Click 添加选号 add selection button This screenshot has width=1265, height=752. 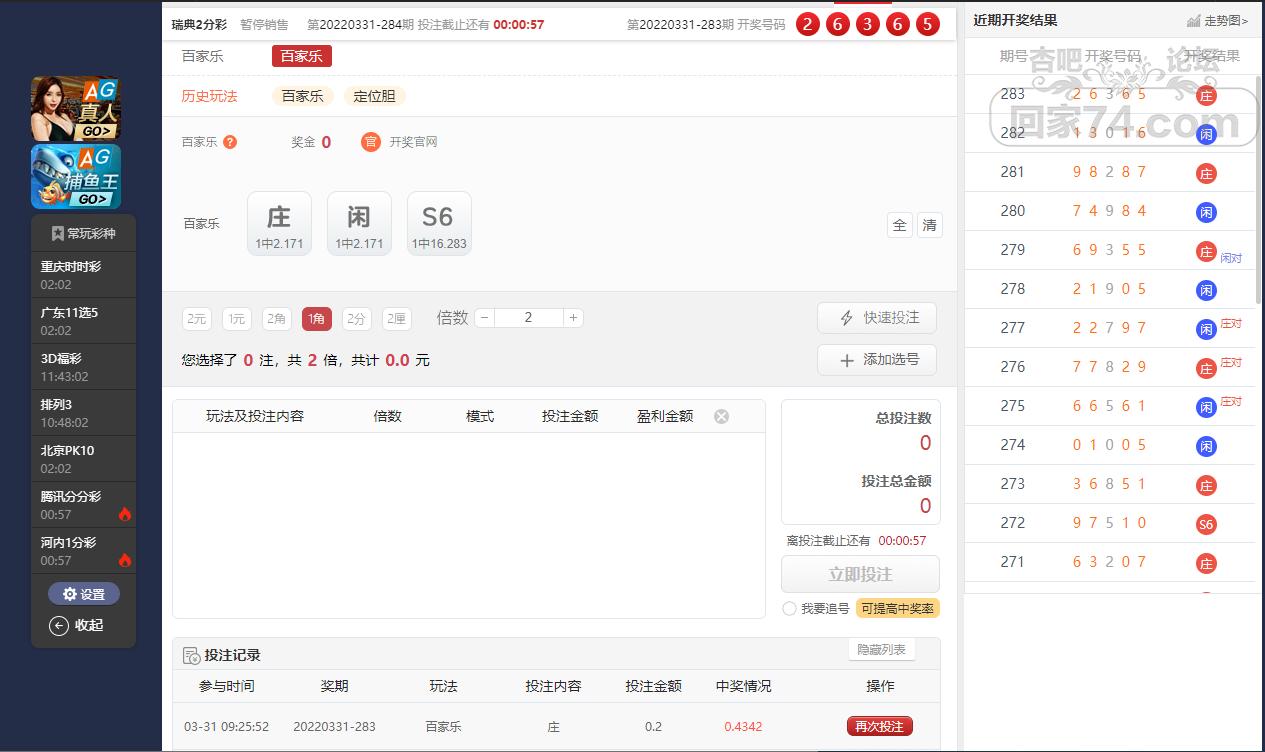point(877,360)
